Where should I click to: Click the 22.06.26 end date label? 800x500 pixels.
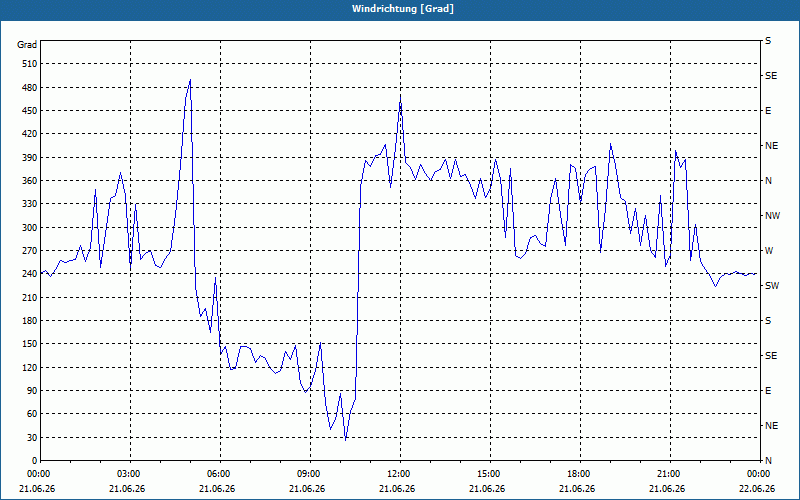point(757,488)
